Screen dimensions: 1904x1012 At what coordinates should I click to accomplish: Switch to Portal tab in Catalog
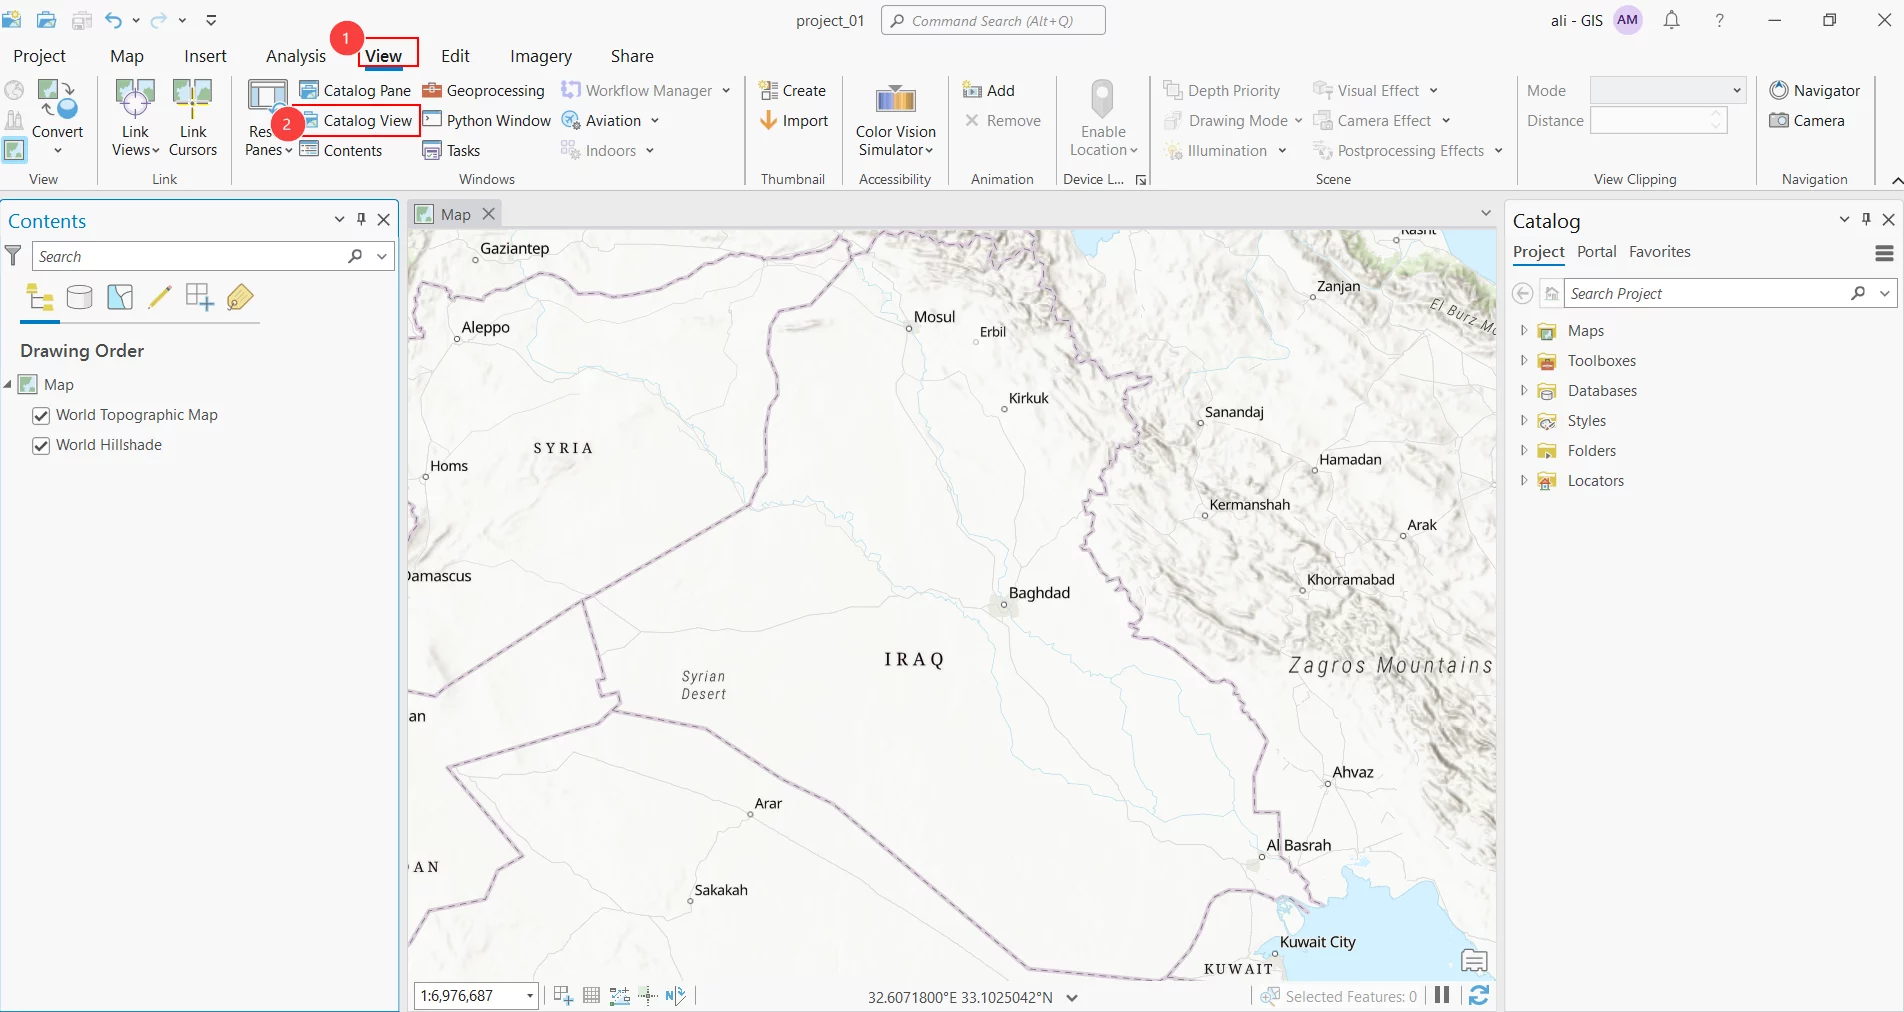click(1597, 252)
